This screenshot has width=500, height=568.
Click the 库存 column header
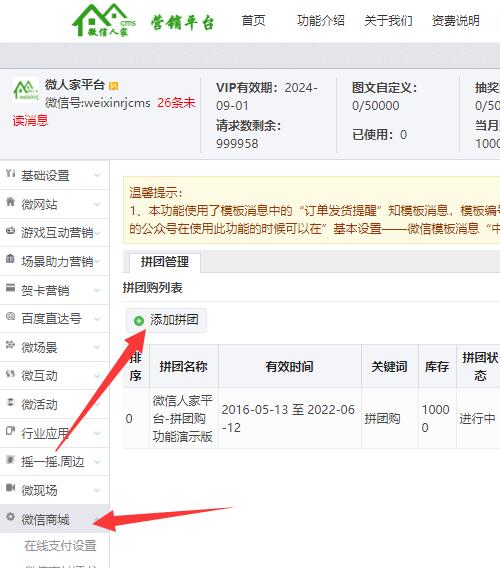[x=437, y=366]
